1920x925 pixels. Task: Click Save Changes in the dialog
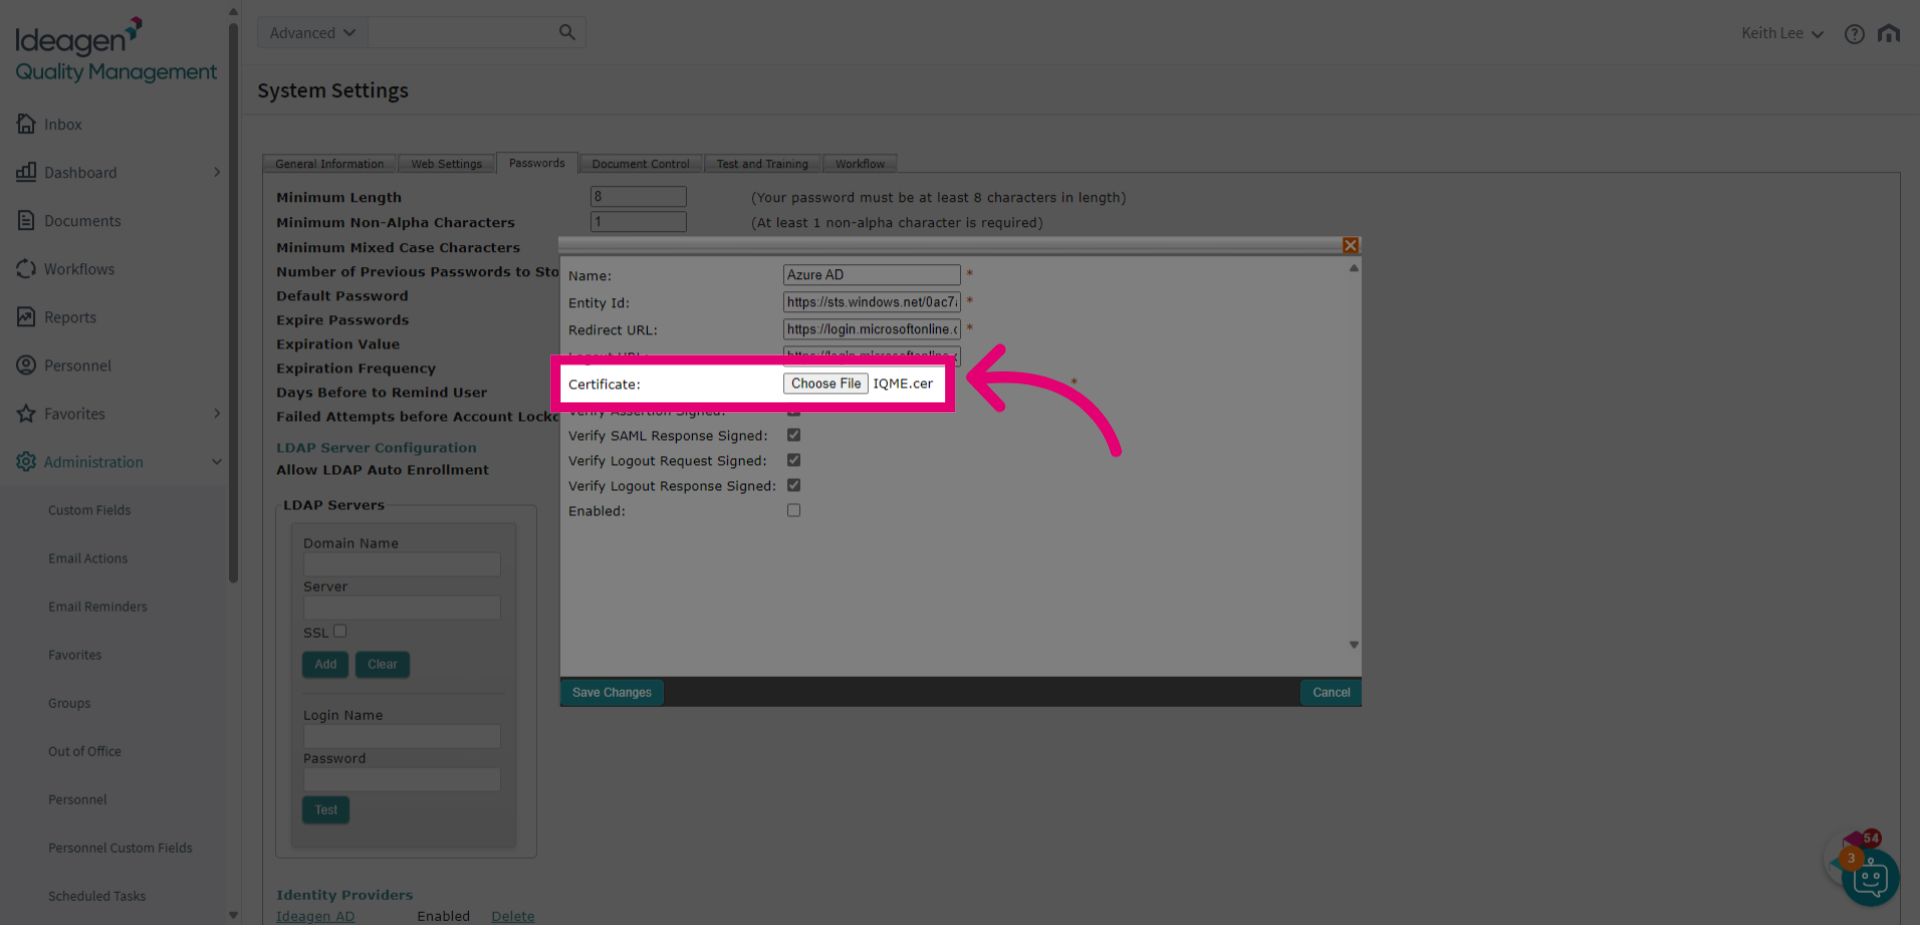(612, 692)
